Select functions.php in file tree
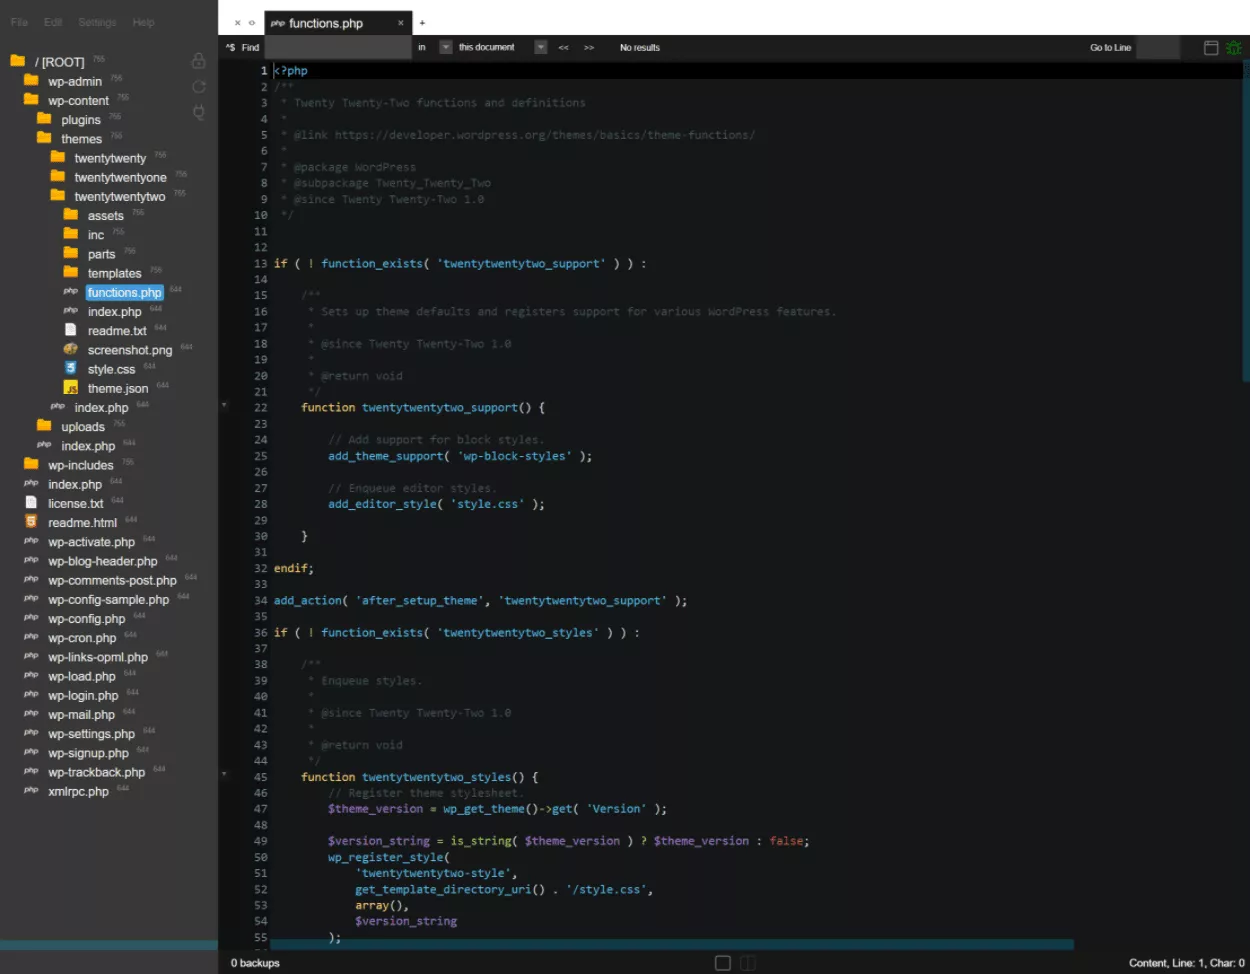The height and width of the screenshot is (974, 1250). click(x=124, y=292)
